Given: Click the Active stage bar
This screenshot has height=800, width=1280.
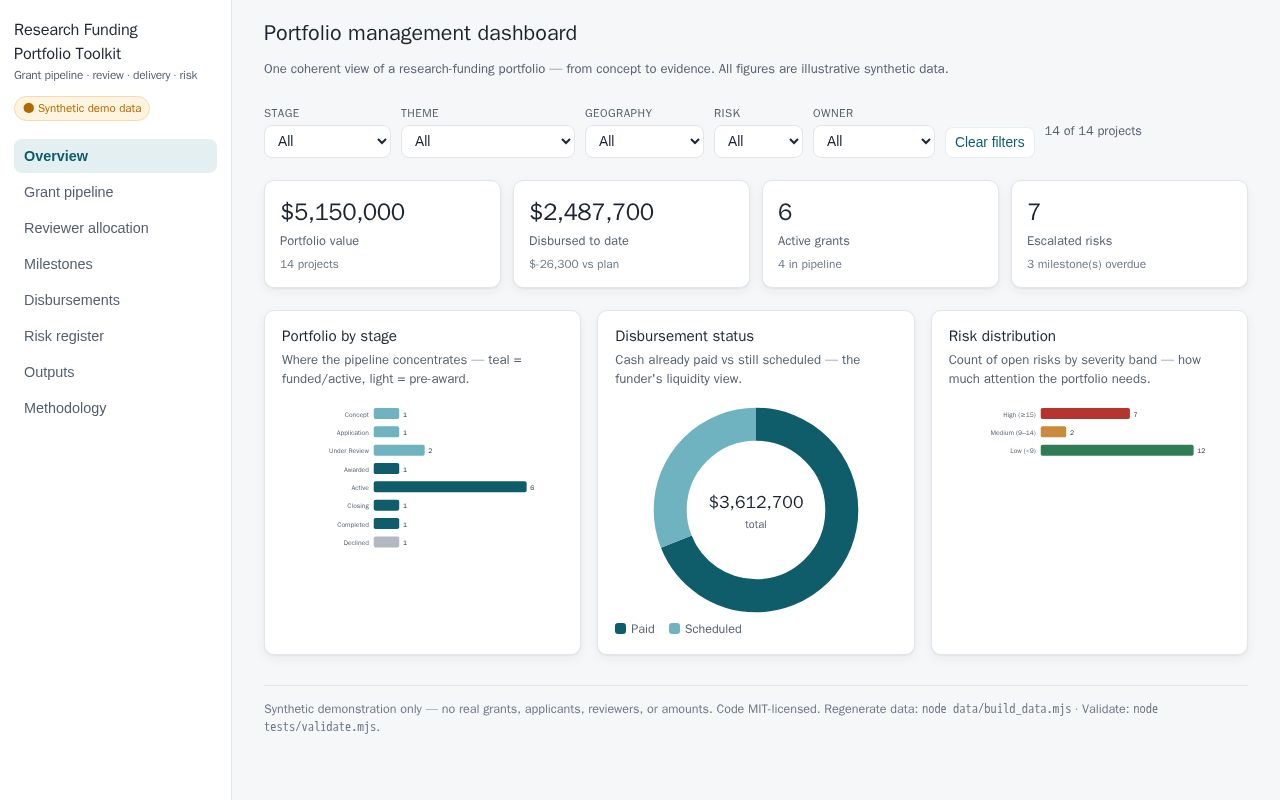Looking at the screenshot, I should pyautogui.click(x=450, y=487).
